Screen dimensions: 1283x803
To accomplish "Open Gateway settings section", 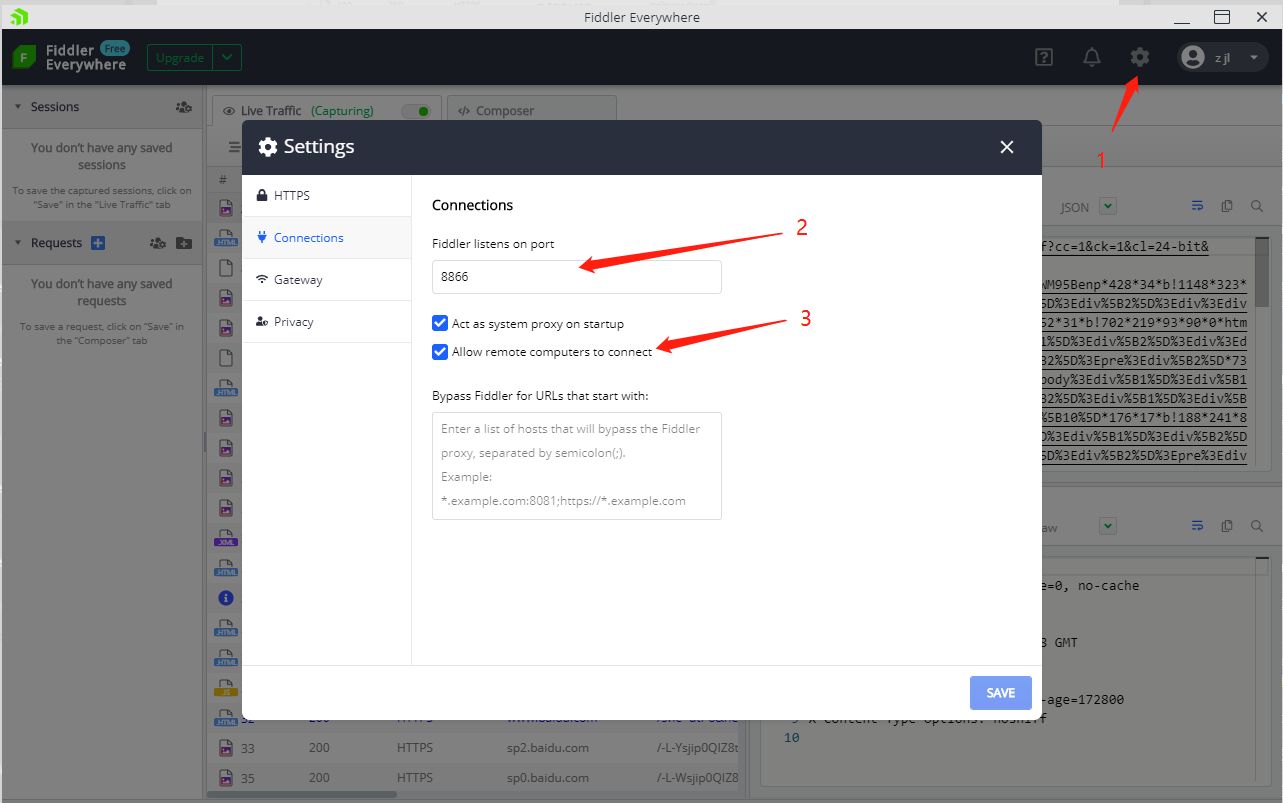I will pyautogui.click(x=327, y=280).
